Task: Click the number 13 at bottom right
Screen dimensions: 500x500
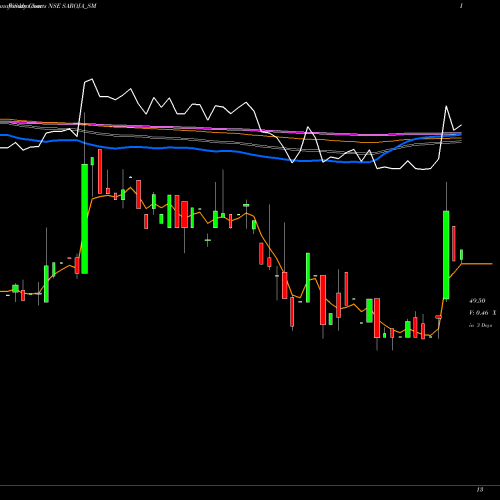Action: click(480, 490)
